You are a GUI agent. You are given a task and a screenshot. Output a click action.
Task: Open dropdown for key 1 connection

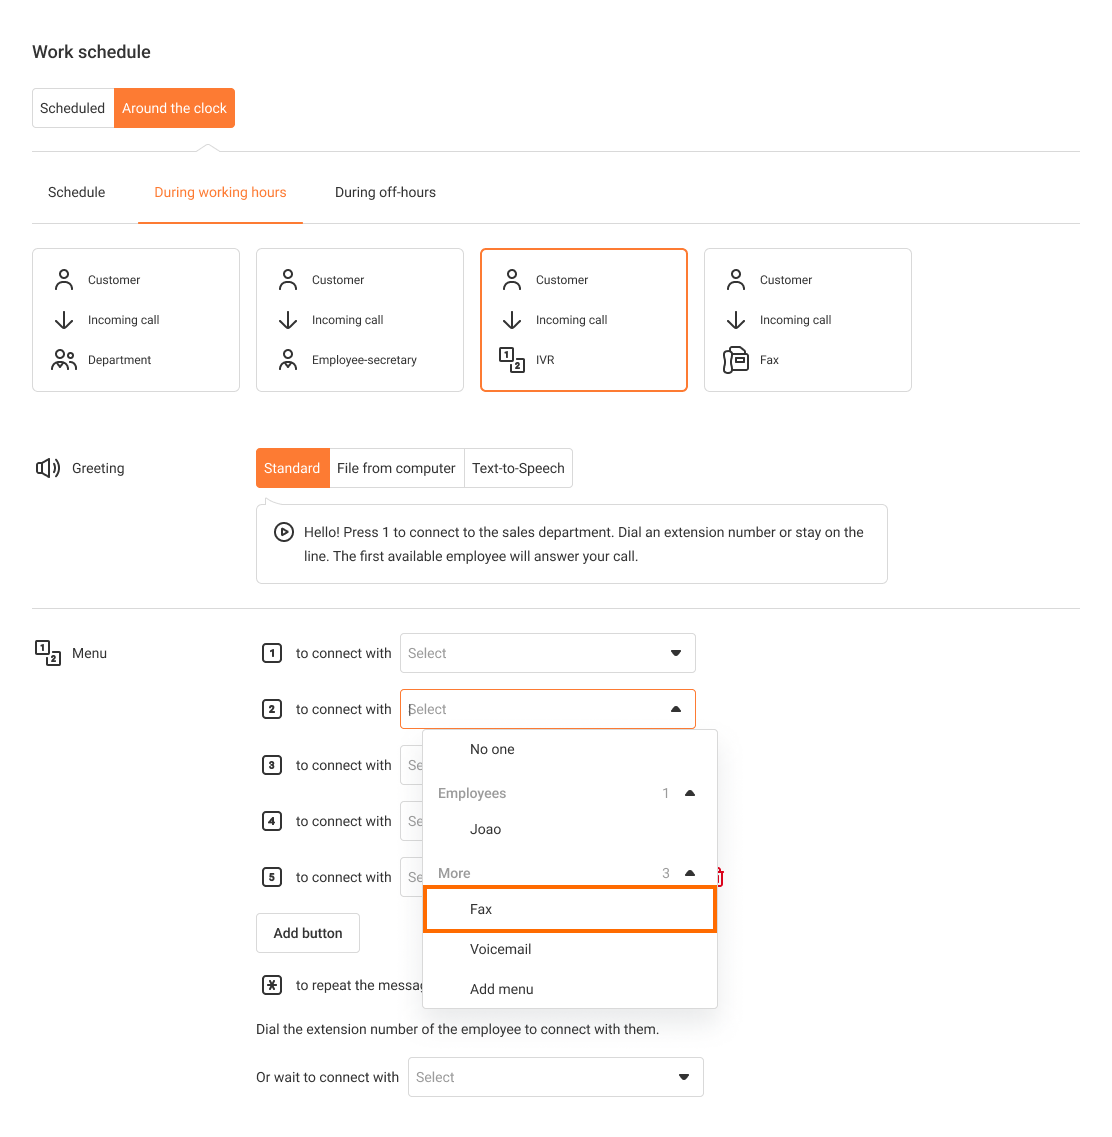tap(547, 653)
